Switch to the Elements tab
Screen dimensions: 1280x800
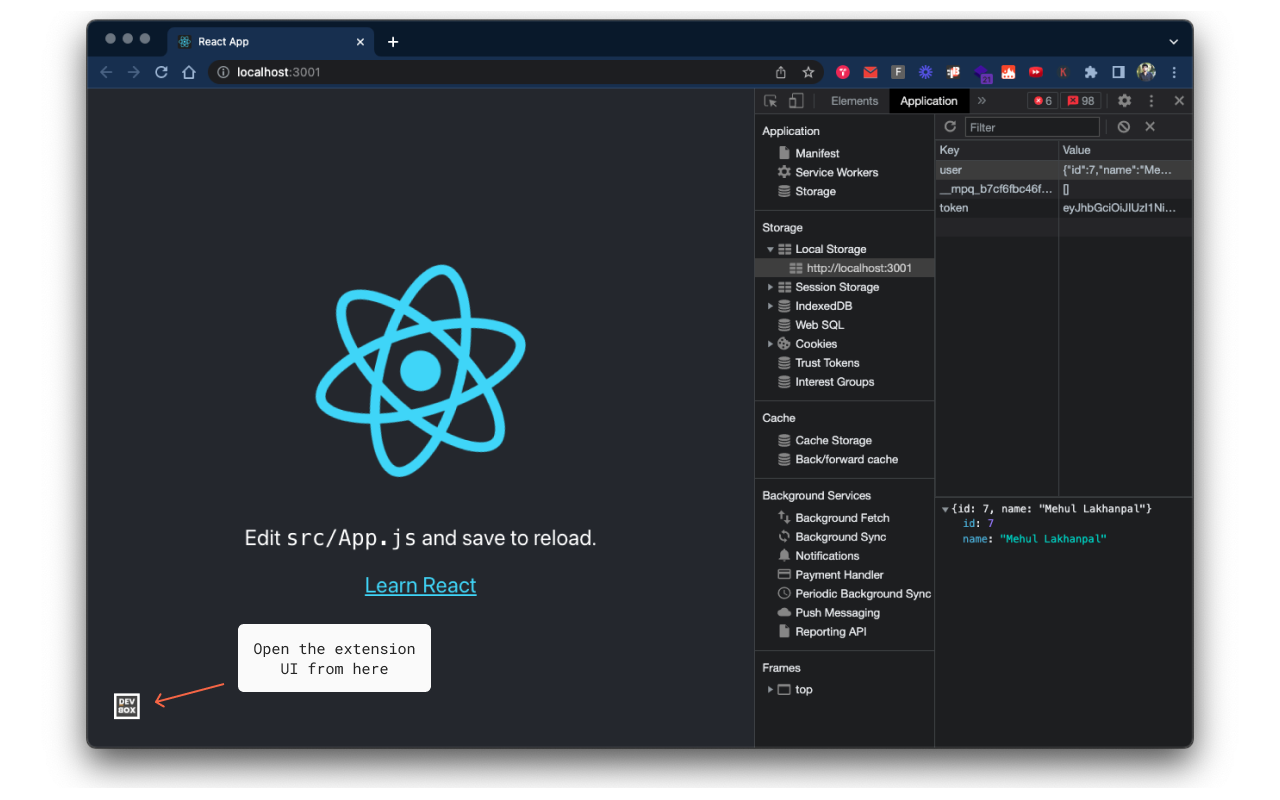[854, 101]
